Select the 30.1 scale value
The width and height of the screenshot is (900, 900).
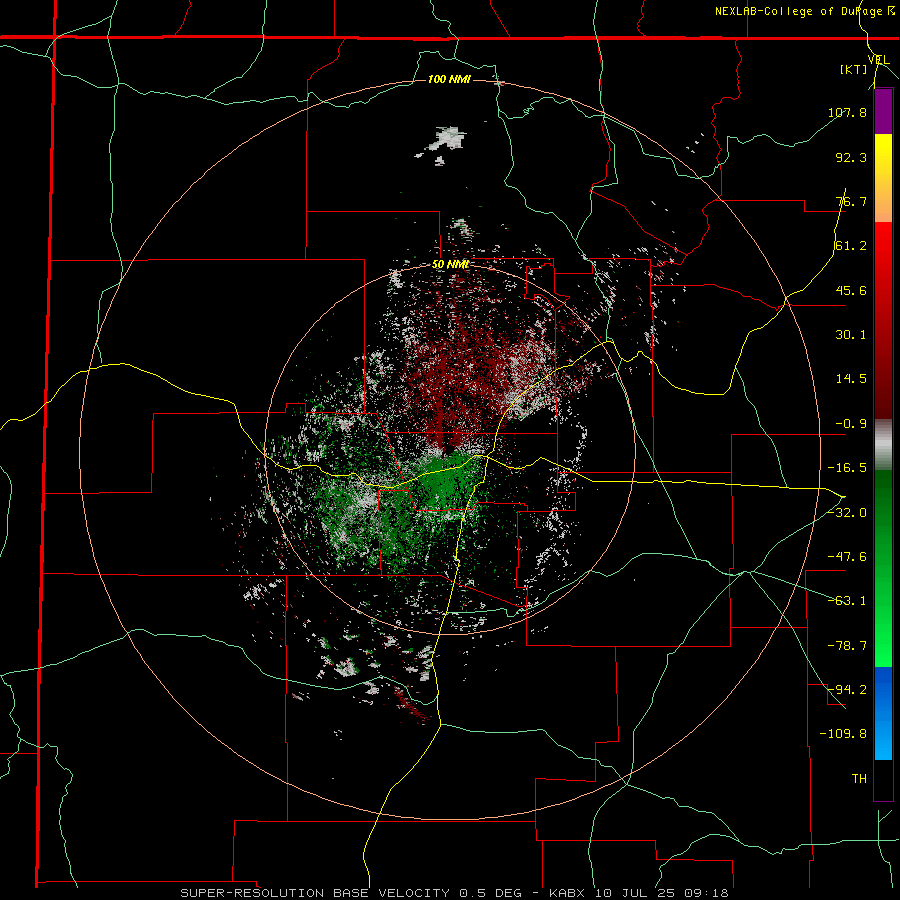point(851,335)
